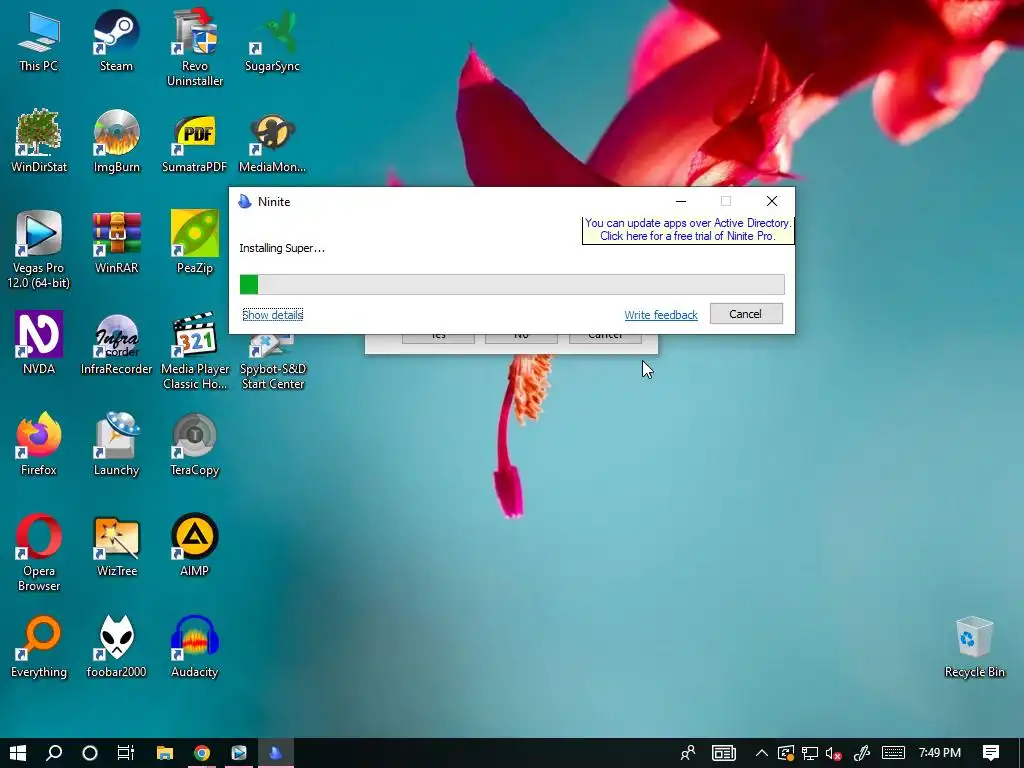Image resolution: width=1024 pixels, height=768 pixels.
Task: Click the Revo Uninstaller shortcut
Action: coord(195,48)
